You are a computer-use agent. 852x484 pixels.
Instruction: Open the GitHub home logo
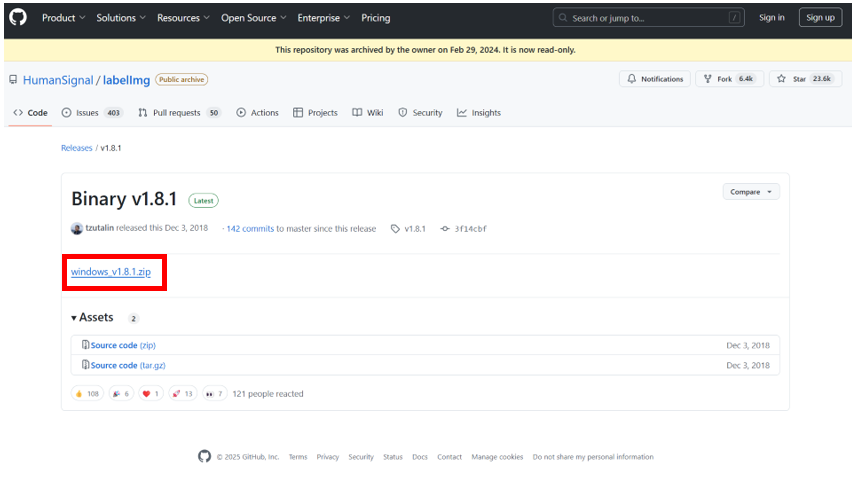18,17
